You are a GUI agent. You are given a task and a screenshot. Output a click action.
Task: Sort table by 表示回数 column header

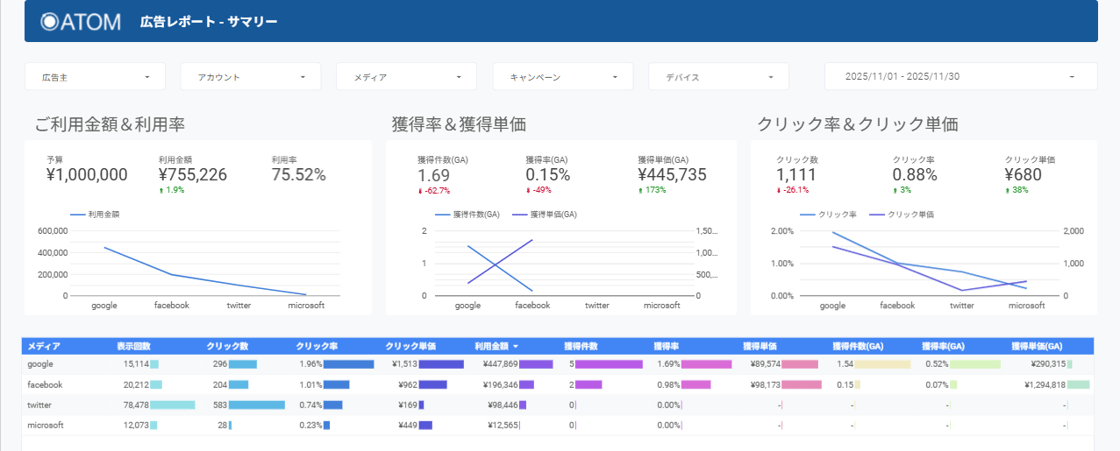133,346
